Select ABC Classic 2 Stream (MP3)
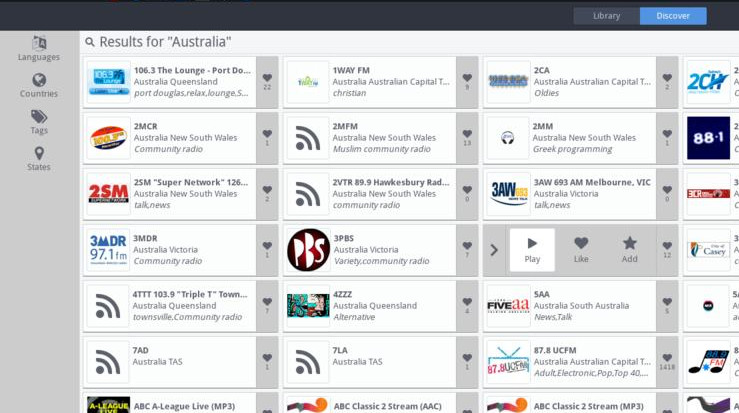This screenshot has width=739, height=413. (588, 406)
